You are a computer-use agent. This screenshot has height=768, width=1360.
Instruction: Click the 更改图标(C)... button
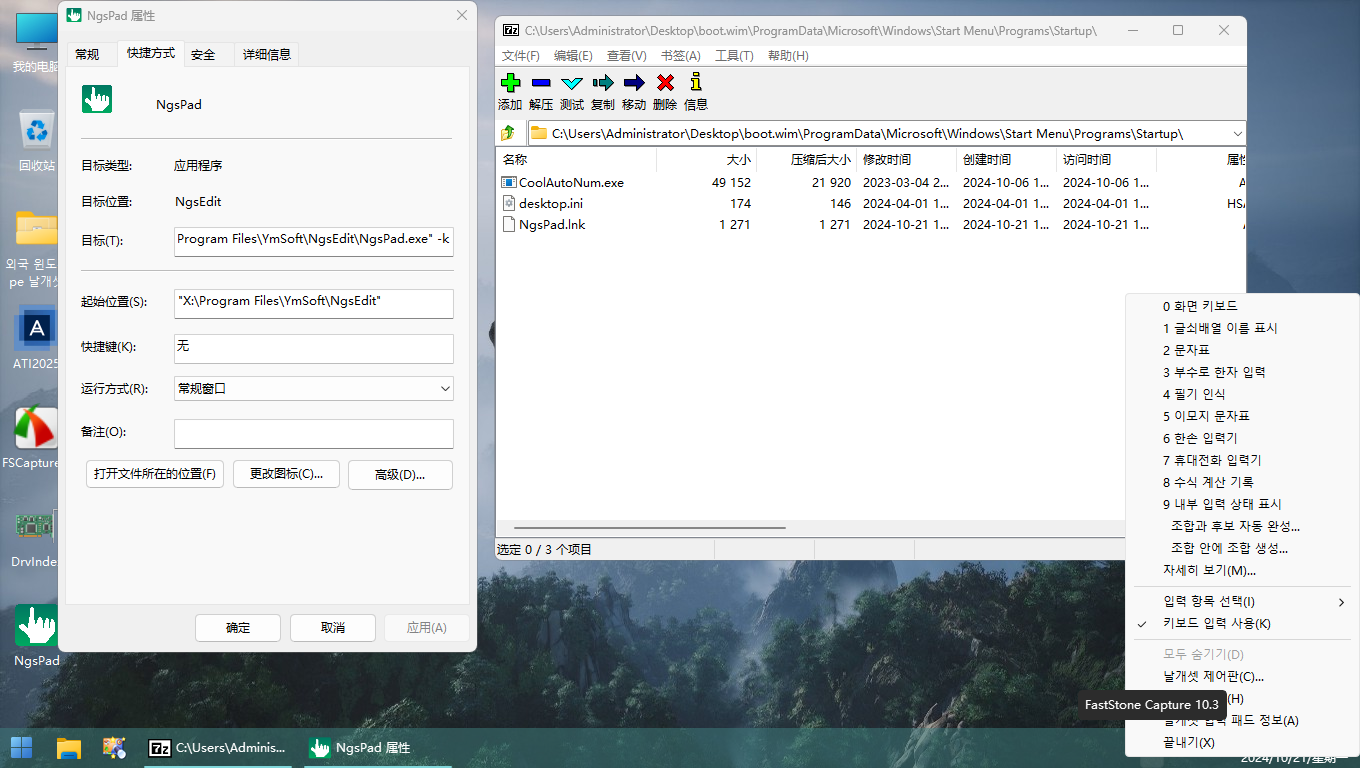[286, 474]
